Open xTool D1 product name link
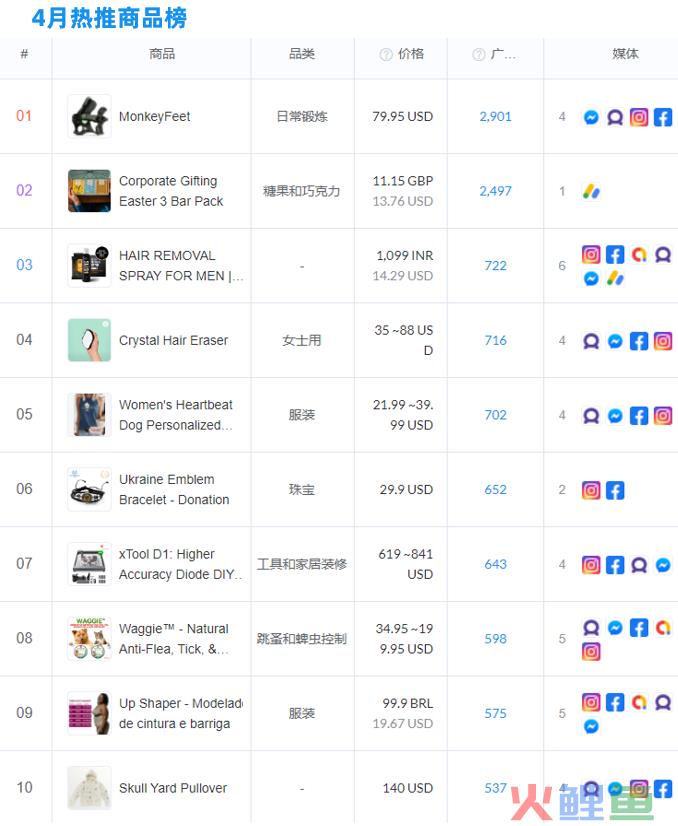Screen dimensions: 678x826 pos(167,564)
